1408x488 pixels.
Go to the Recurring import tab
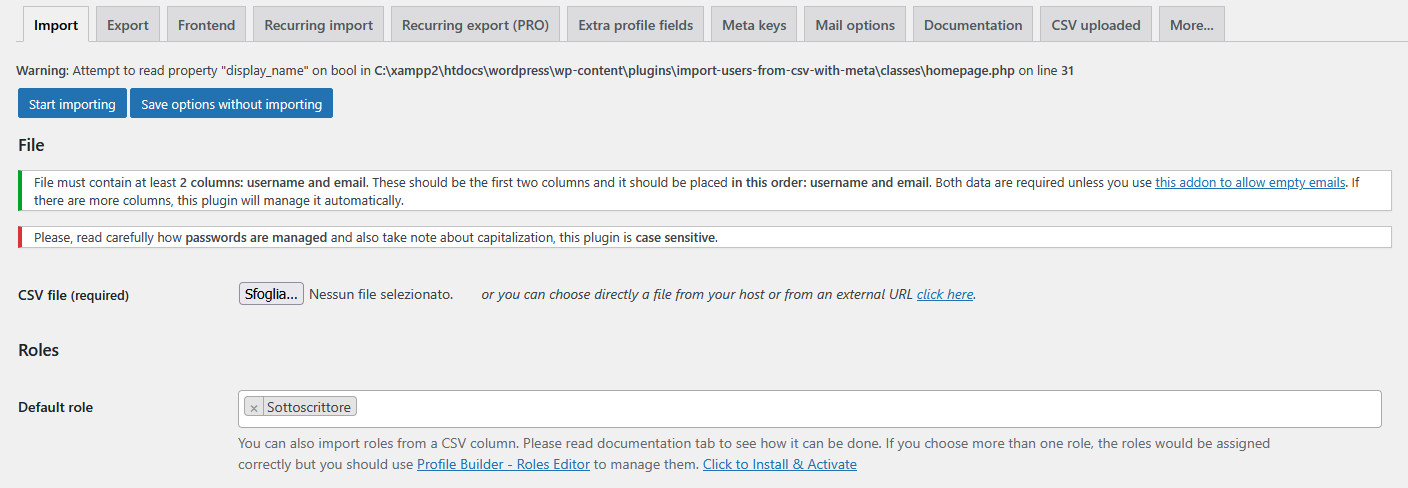click(319, 25)
